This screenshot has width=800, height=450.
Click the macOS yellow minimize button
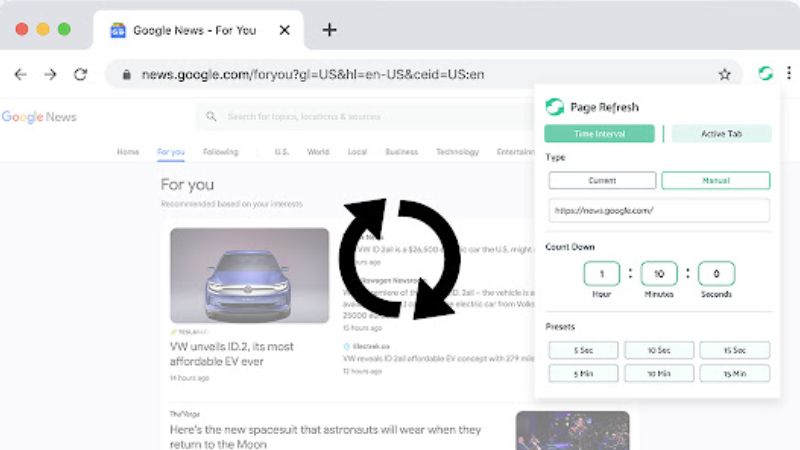[x=43, y=30]
